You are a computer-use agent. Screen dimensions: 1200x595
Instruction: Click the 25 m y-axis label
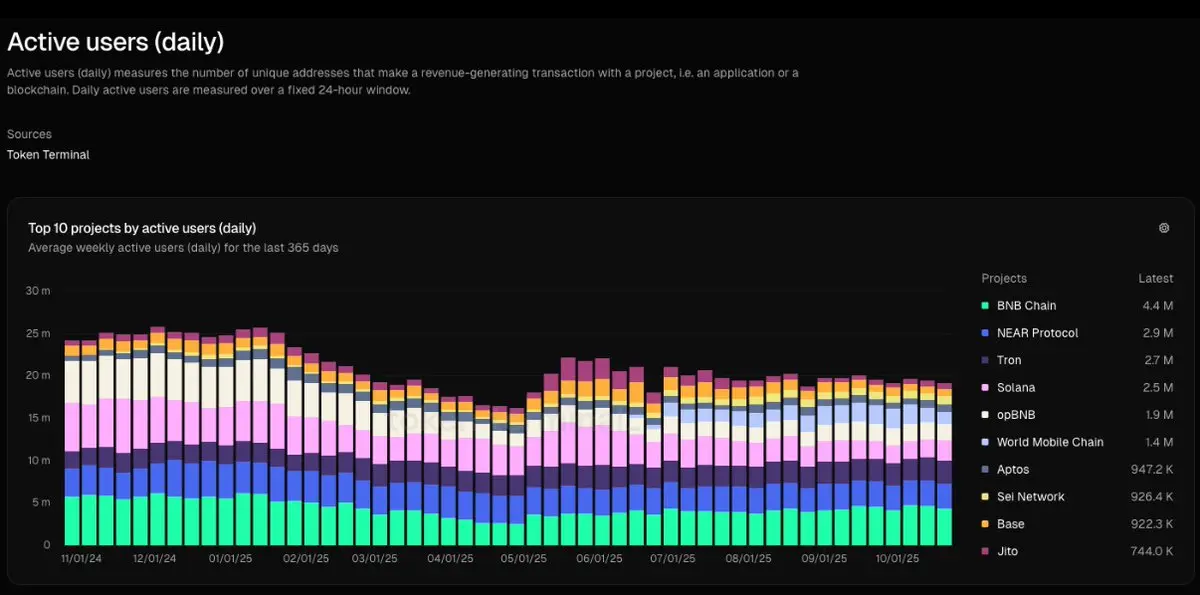37,333
